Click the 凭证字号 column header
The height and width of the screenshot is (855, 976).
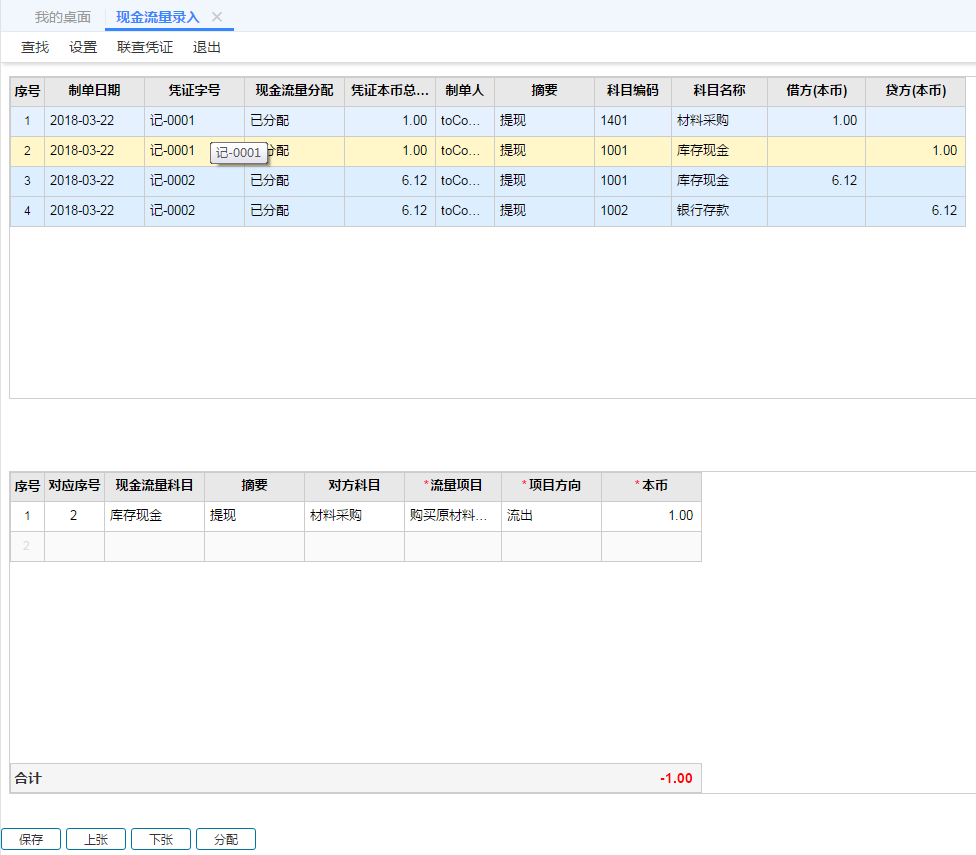point(194,91)
